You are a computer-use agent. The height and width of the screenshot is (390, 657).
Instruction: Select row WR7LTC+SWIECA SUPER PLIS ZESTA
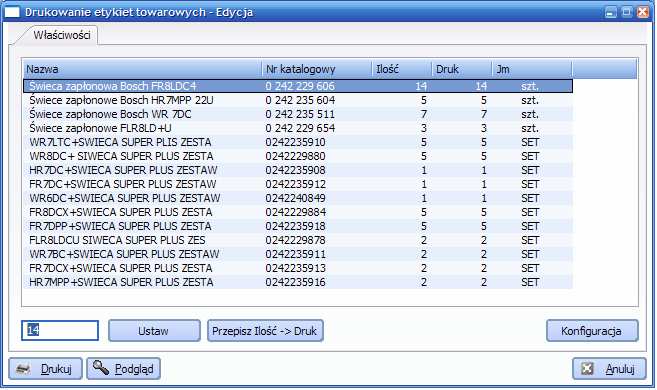298,142
